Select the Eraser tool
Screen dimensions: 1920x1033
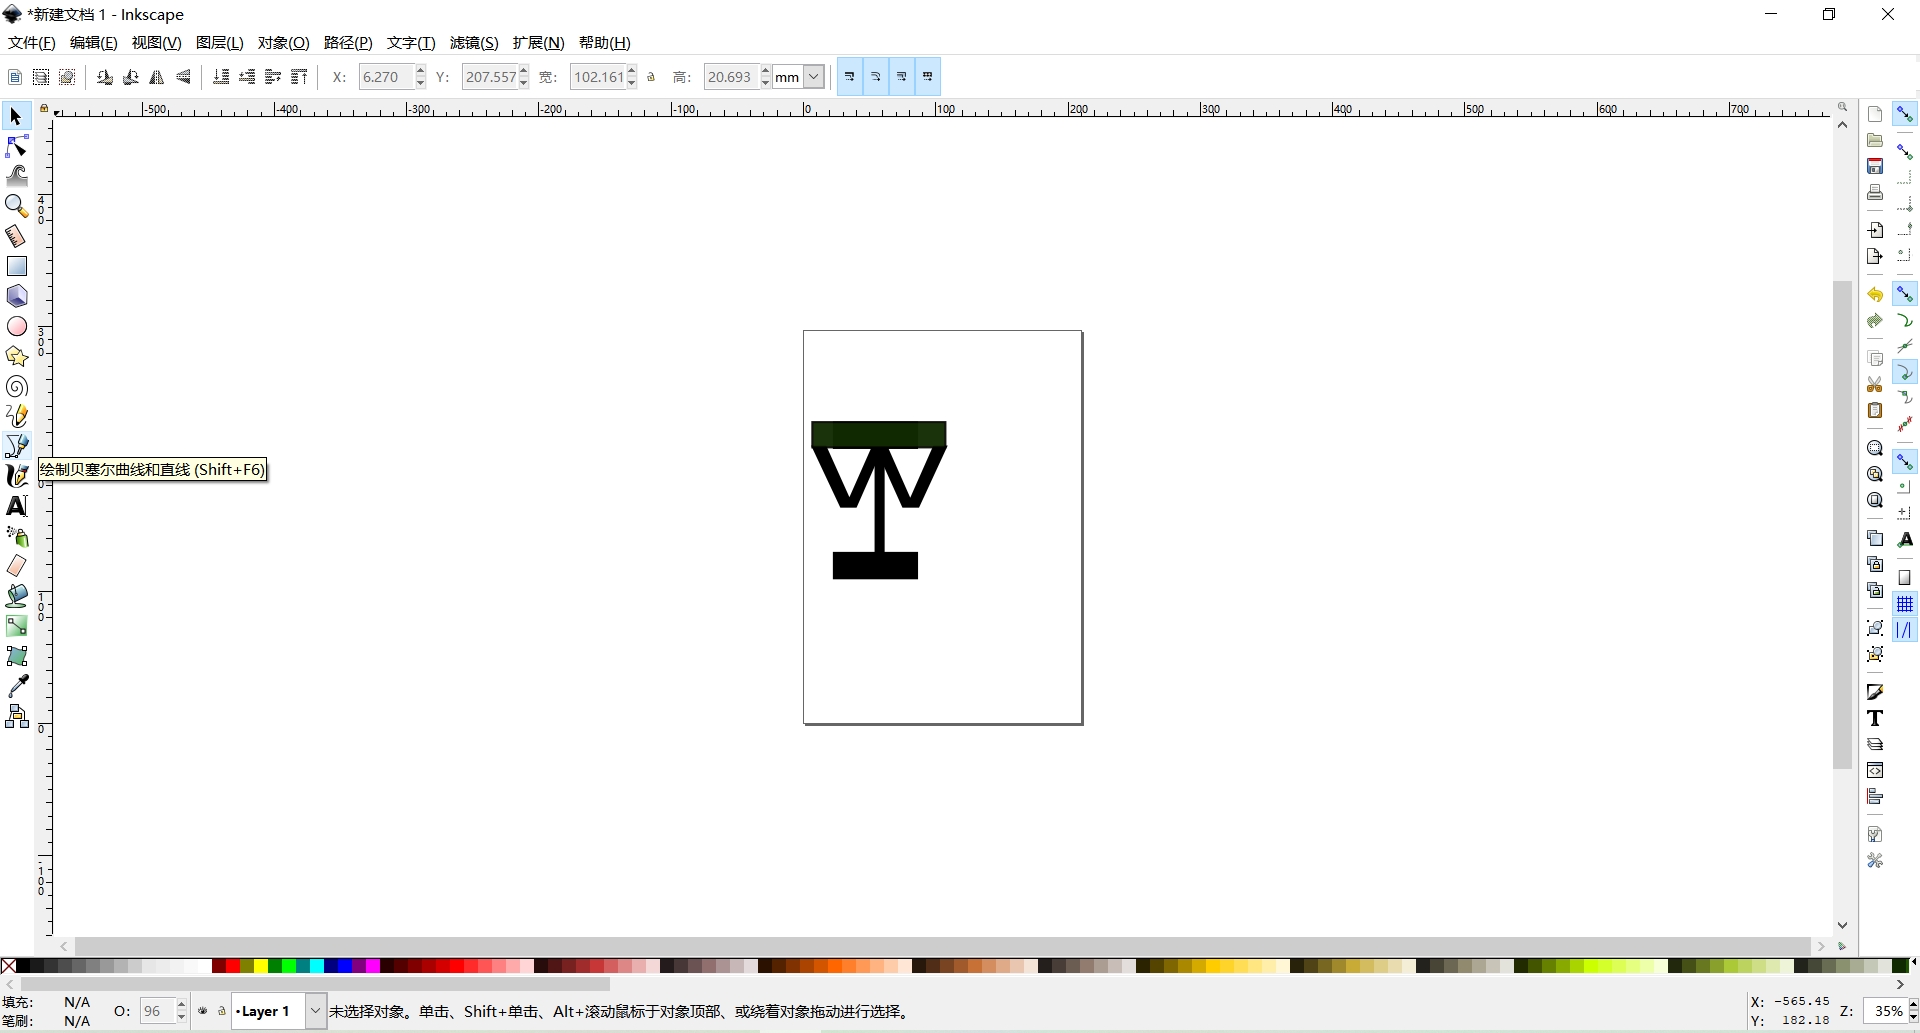[17, 566]
